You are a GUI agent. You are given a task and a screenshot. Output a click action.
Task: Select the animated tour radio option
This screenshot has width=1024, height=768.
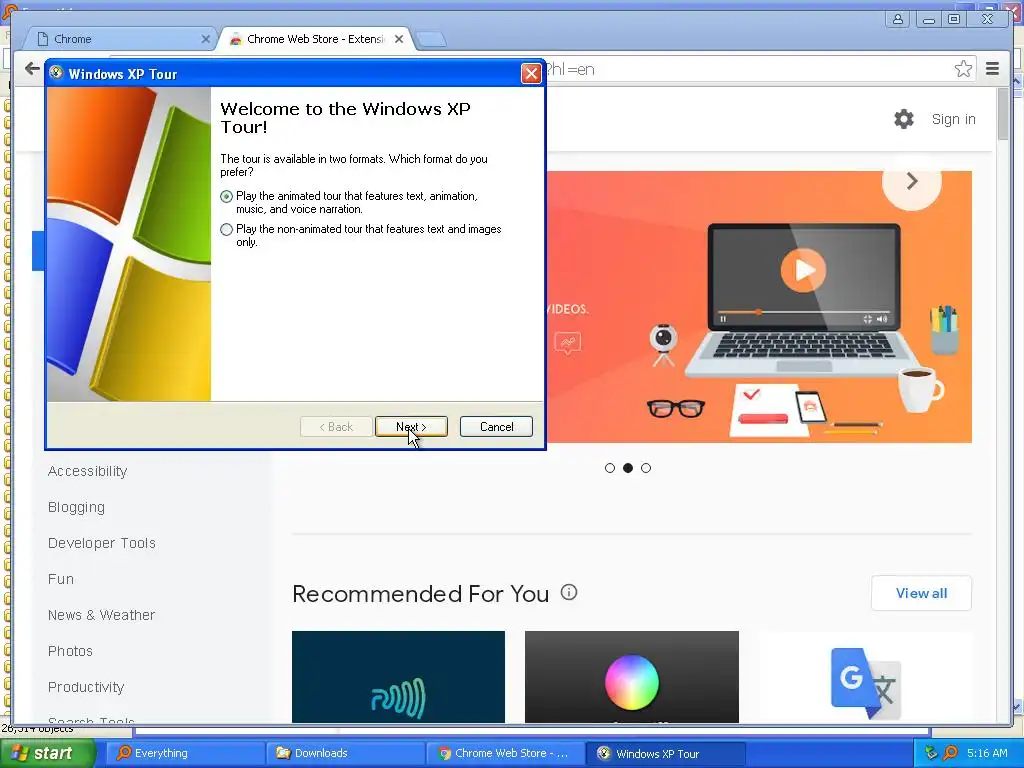227,196
